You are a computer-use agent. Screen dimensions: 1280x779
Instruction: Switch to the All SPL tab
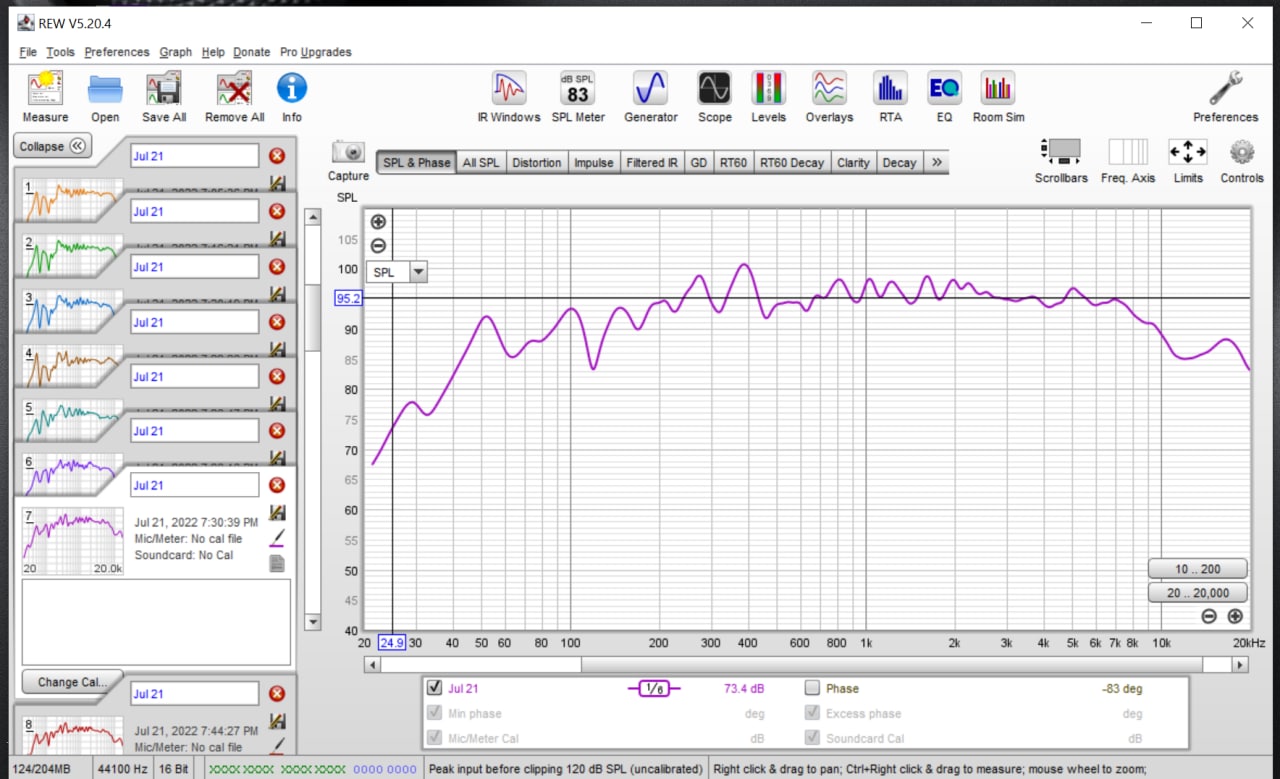pos(481,162)
